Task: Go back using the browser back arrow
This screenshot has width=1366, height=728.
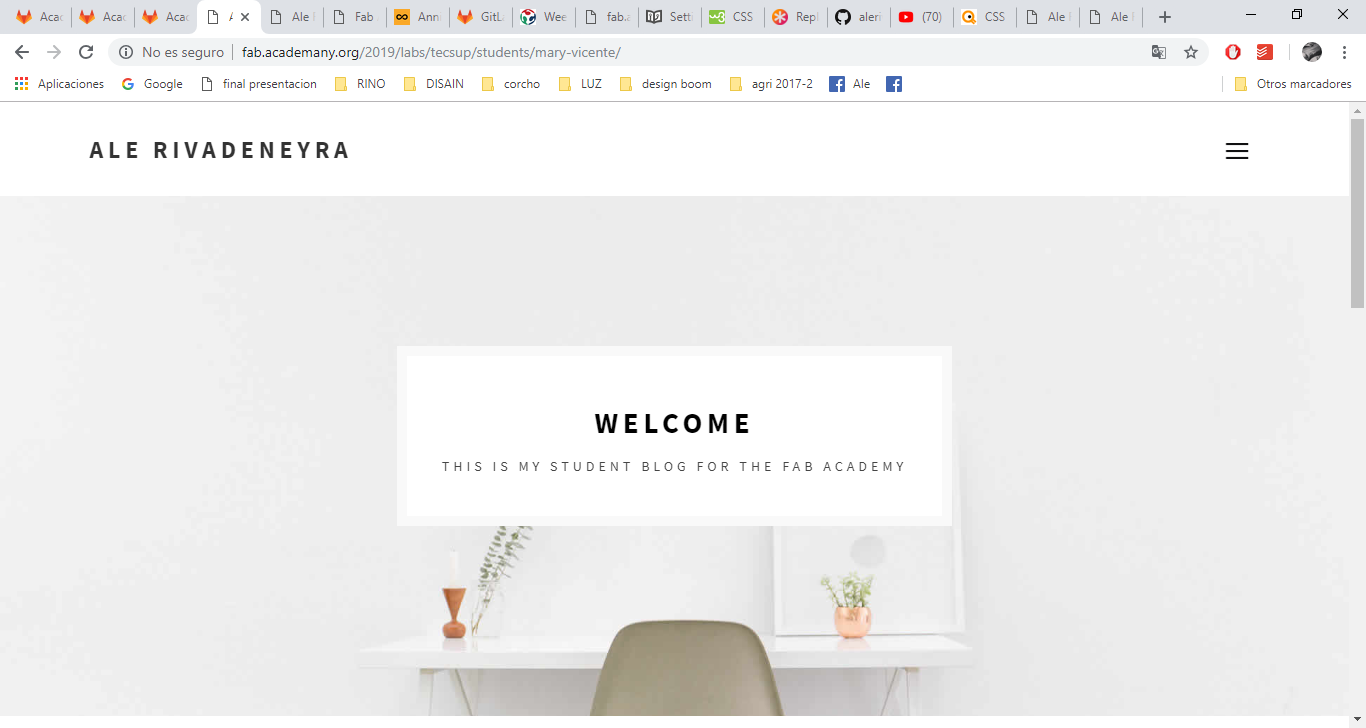Action: point(22,52)
